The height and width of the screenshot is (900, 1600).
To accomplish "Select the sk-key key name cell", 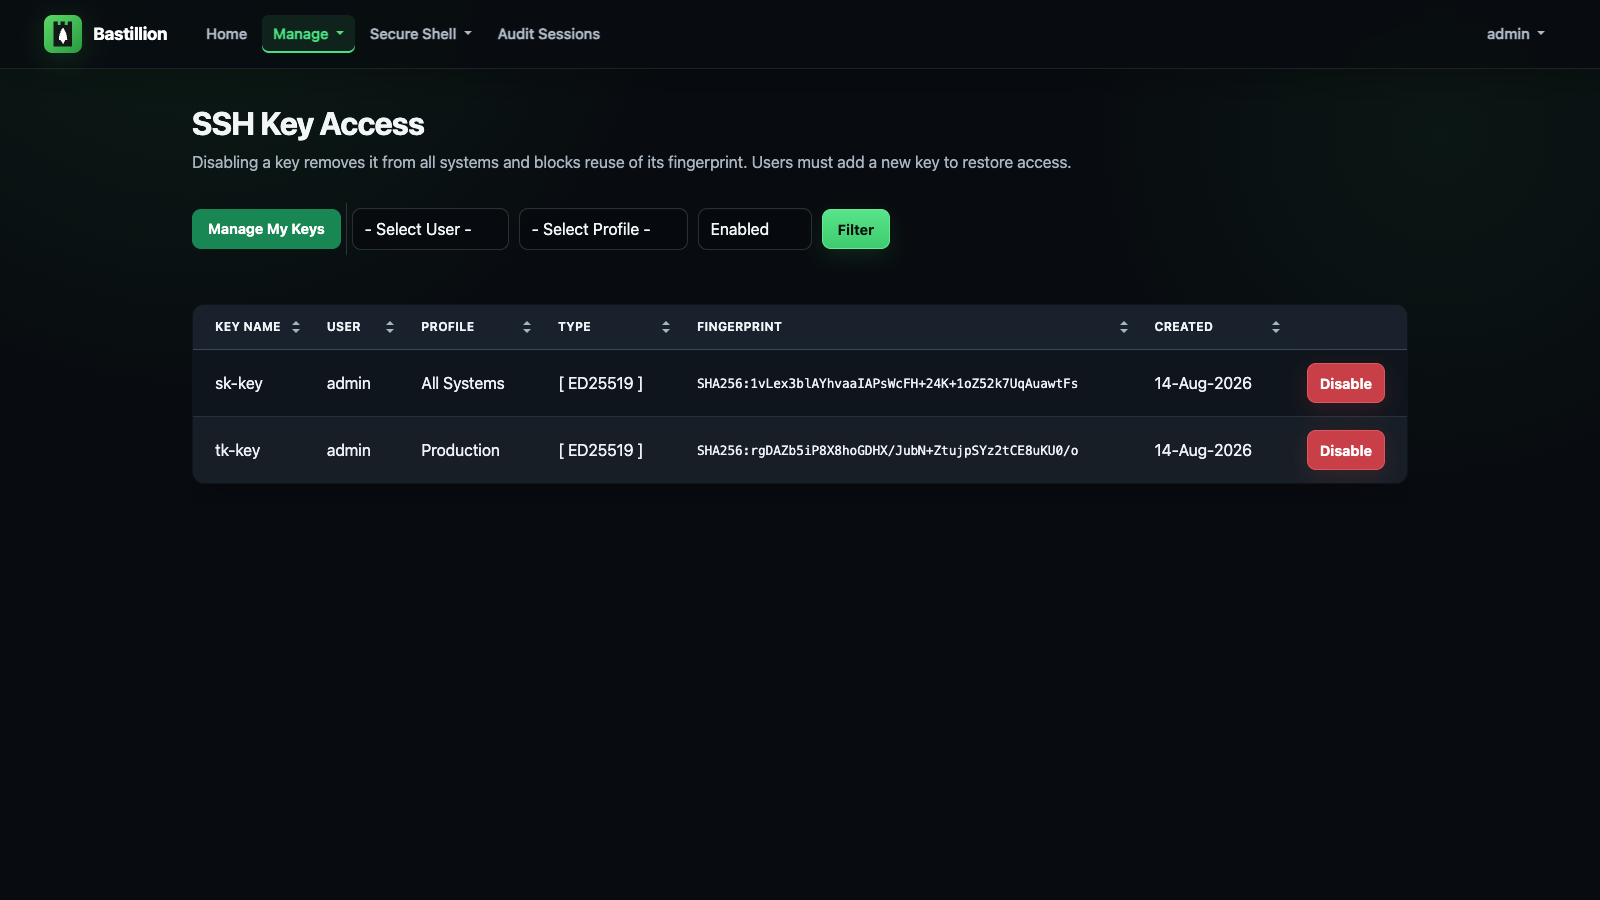I will click(x=239, y=383).
